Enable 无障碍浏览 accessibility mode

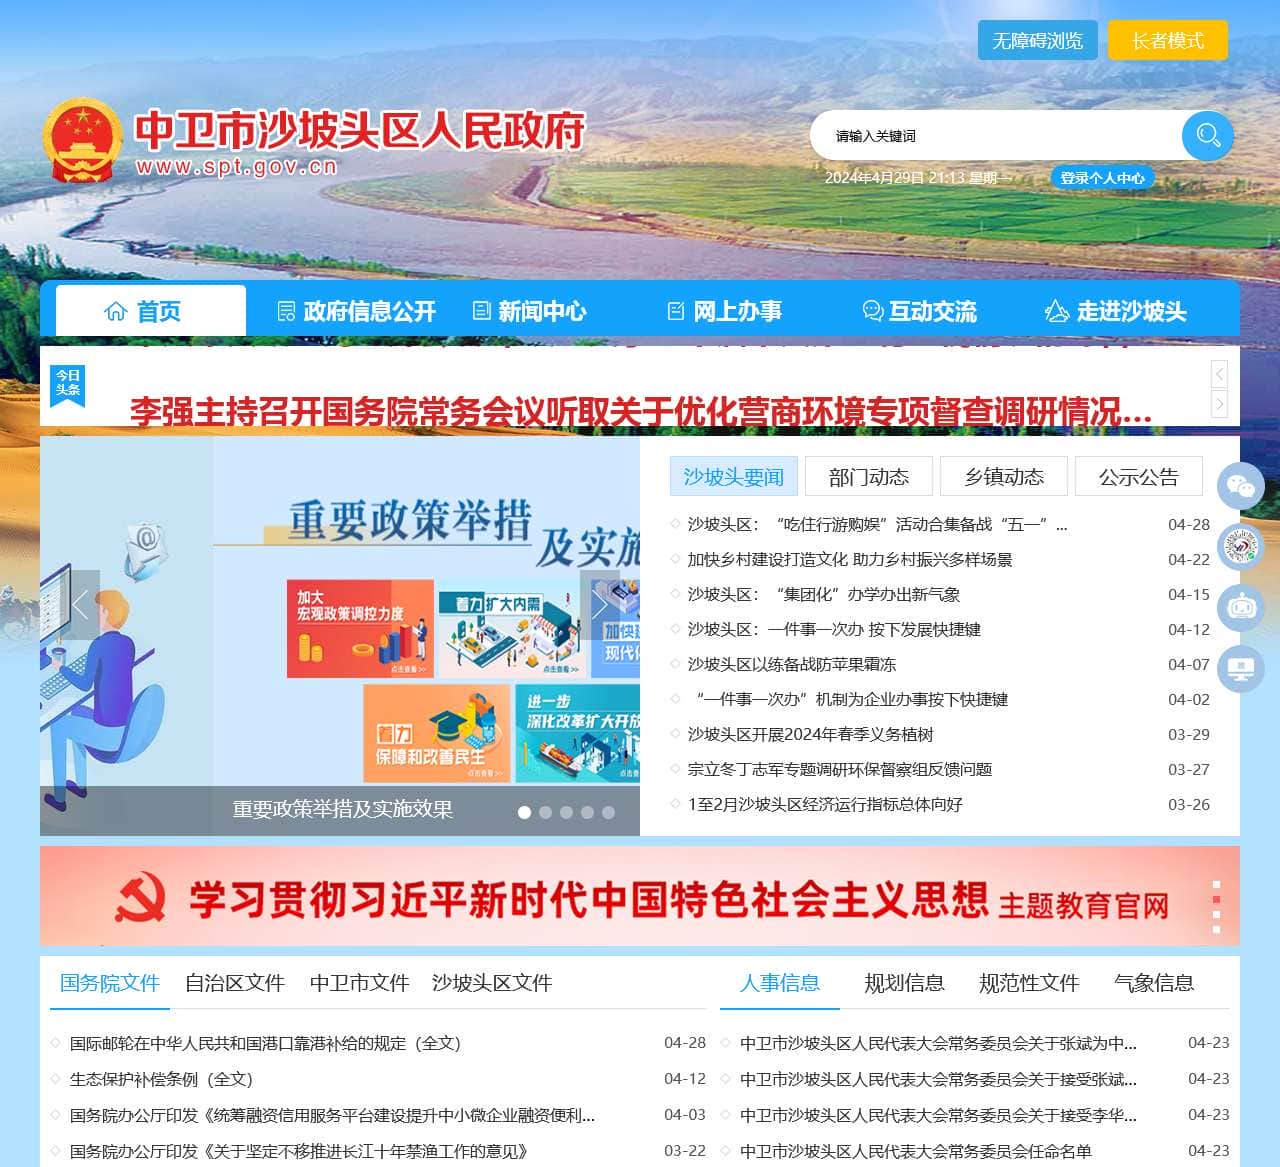[x=1037, y=40]
